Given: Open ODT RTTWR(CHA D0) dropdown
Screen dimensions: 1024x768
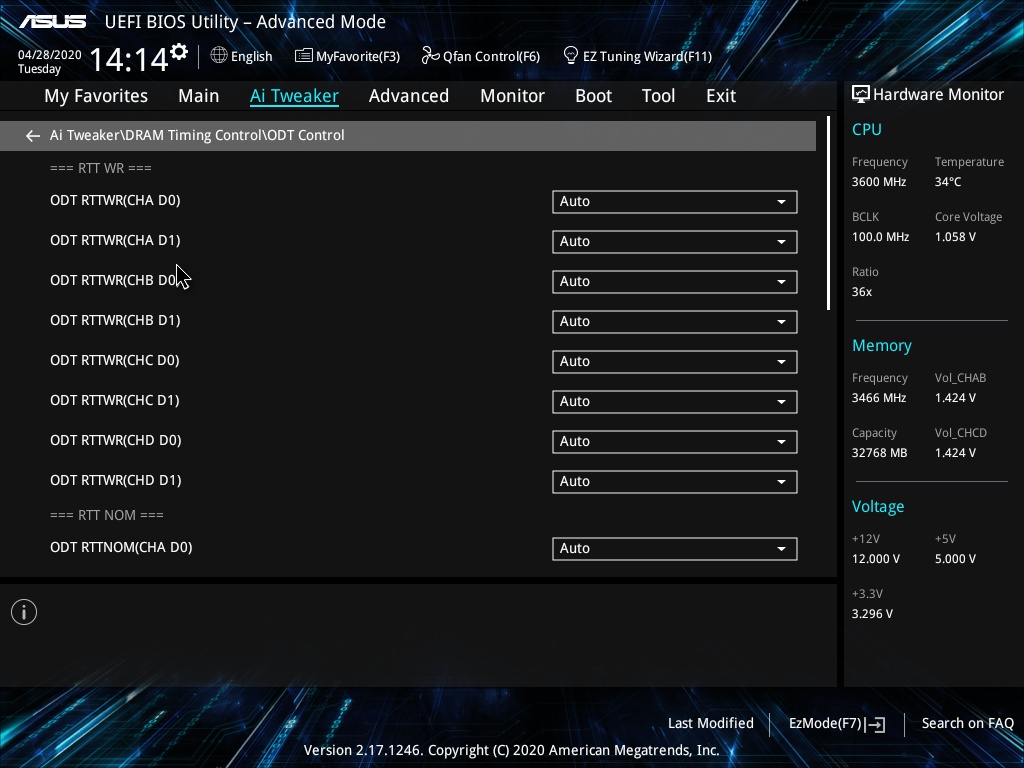Looking at the screenshot, I should tap(675, 202).
